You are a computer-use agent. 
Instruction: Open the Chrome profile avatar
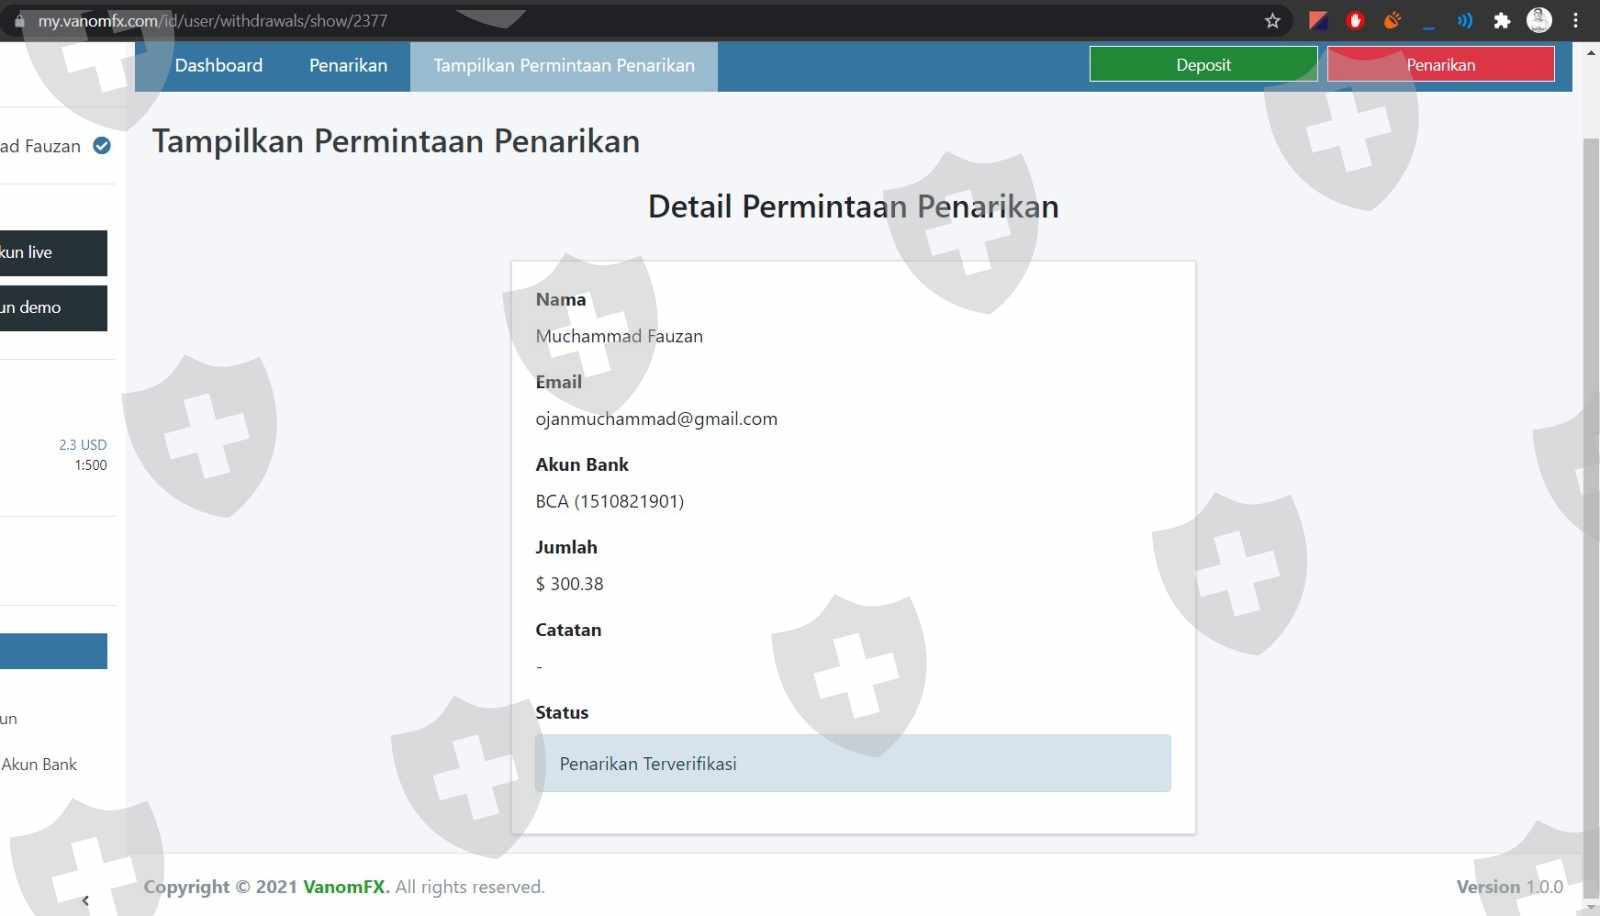1539,20
